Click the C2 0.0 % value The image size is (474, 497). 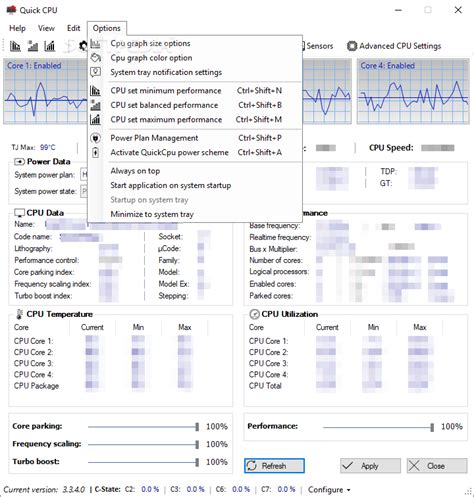pyautogui.click(x=150, y=489)
